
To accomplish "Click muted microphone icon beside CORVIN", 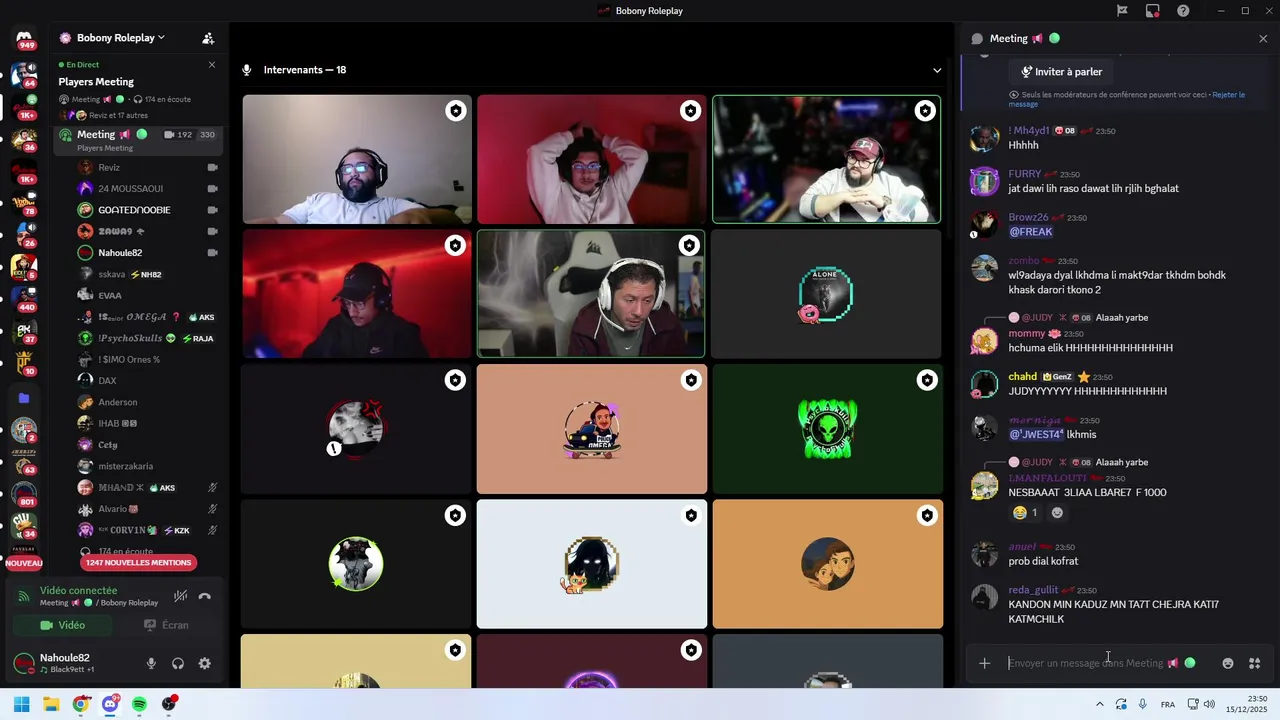I will pyautogui.click(x=212, y=530).
